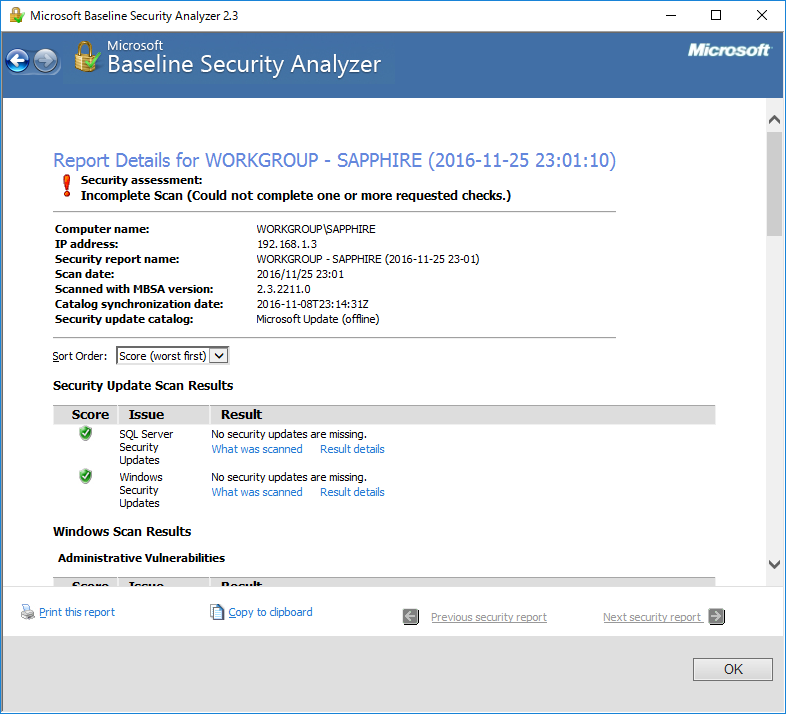Click scan date value 2016/11/25 23:01
This screenshot has width=786, height=714.
pos(300,274)
